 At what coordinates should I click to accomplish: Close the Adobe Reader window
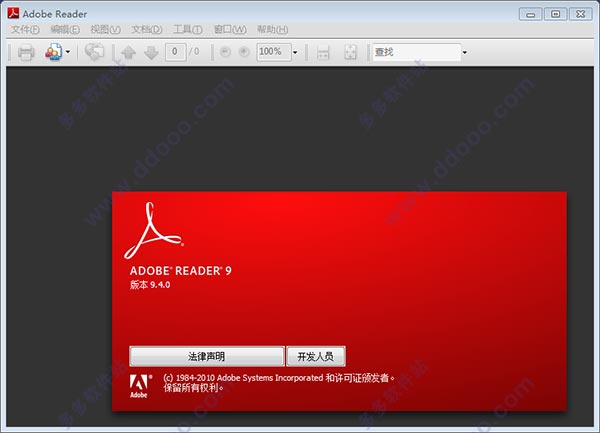(x=581, y=15)
